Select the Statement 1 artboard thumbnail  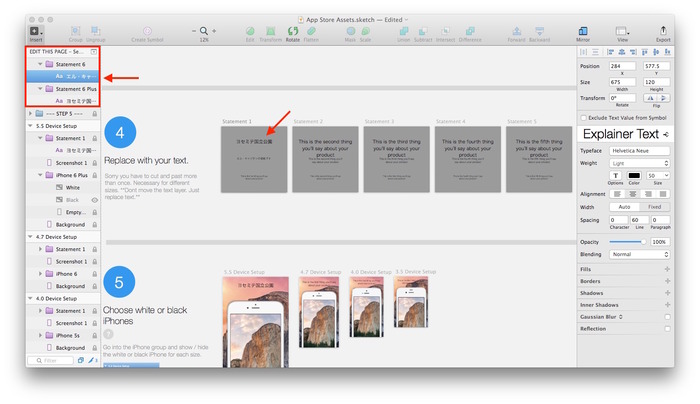pos(254,159)
